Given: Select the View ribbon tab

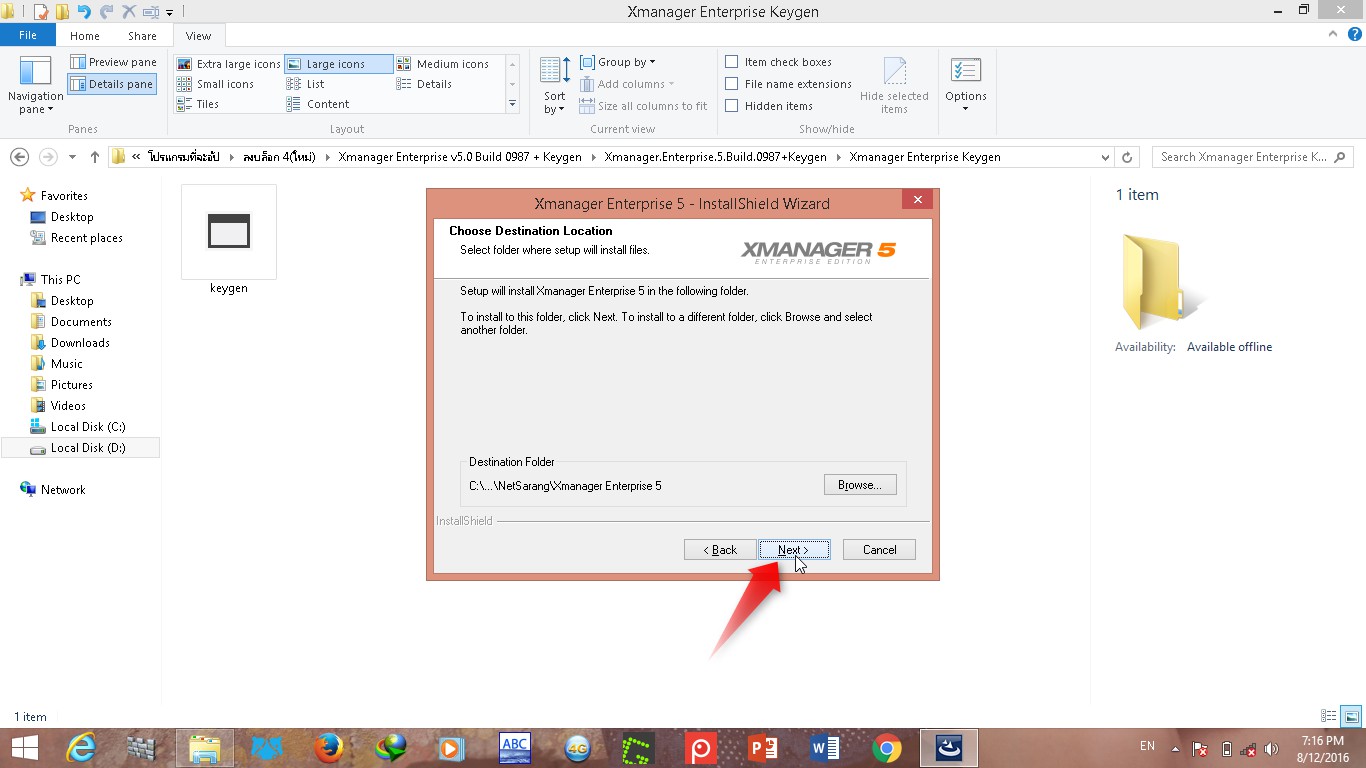Looking at the screenshot, I should 198,36.
